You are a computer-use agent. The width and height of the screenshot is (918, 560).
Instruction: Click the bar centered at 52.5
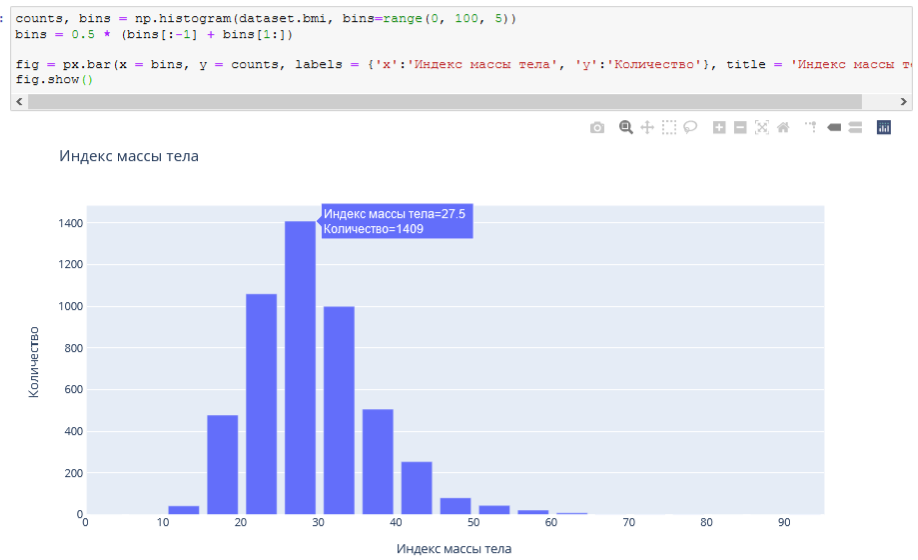tap(494, 510)
